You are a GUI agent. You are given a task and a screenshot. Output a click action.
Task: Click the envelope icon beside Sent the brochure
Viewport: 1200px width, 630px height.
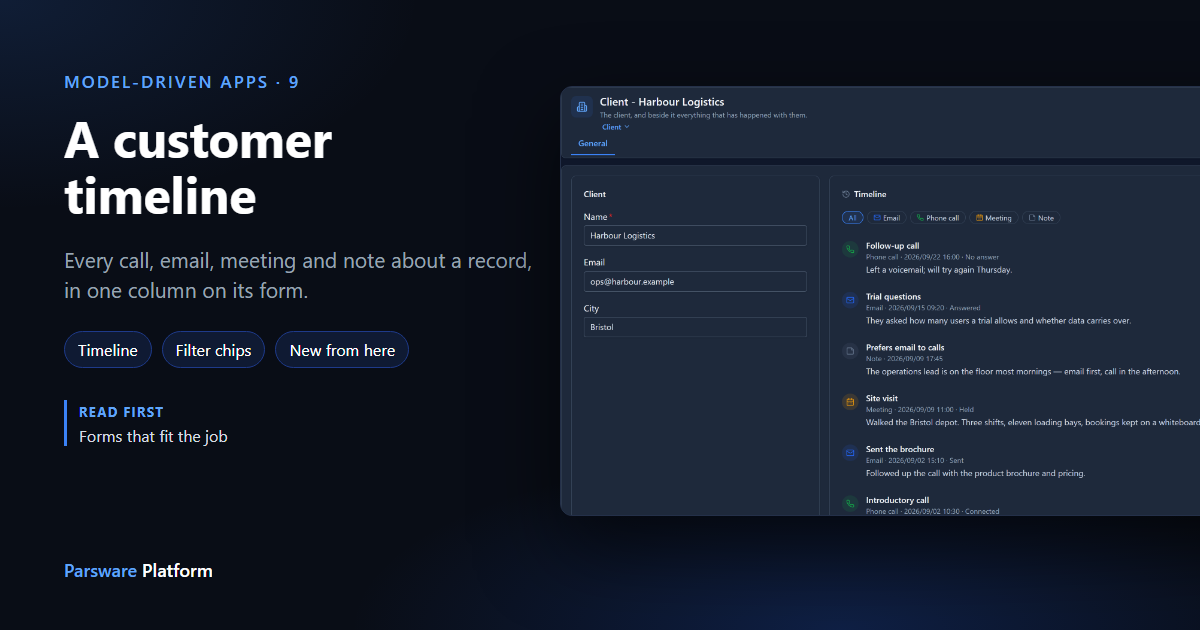point(850,453)
